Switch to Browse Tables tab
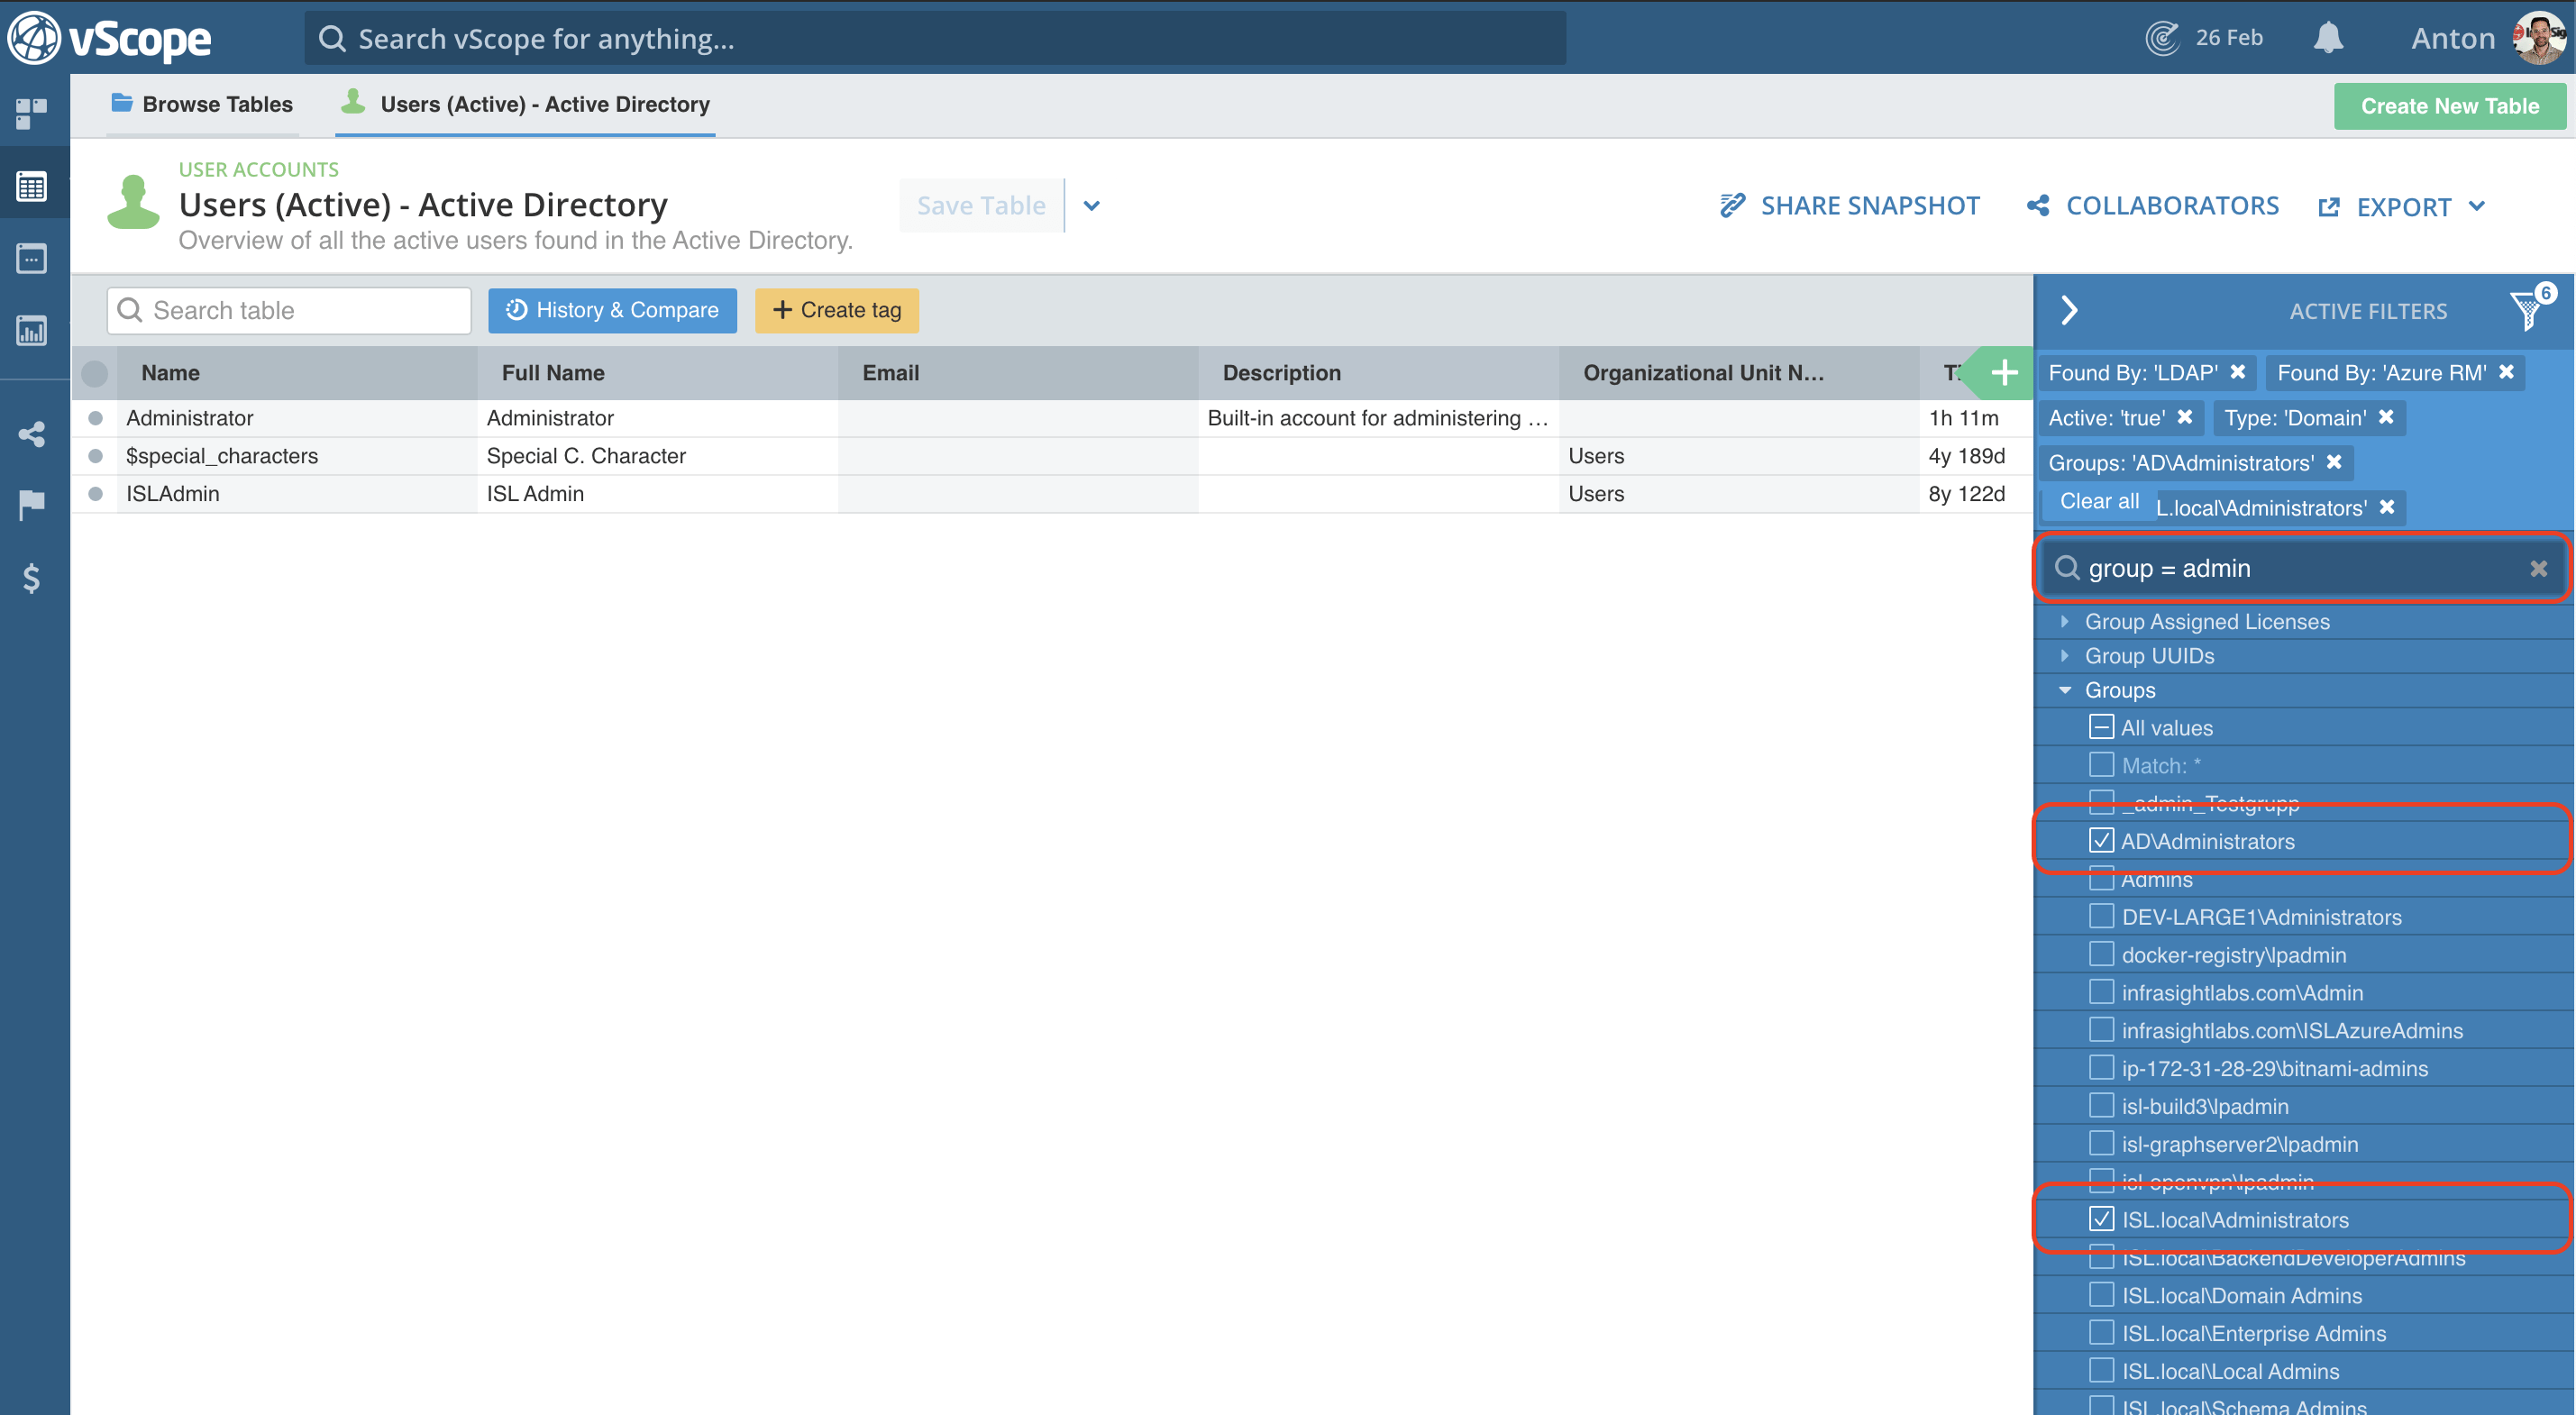Screen dimensions: 2576x1415 (x=203, y=104)
